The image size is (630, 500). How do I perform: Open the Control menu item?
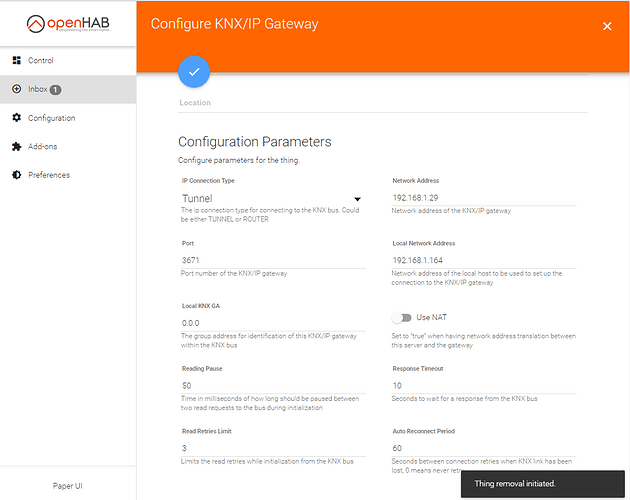[68, 60]
